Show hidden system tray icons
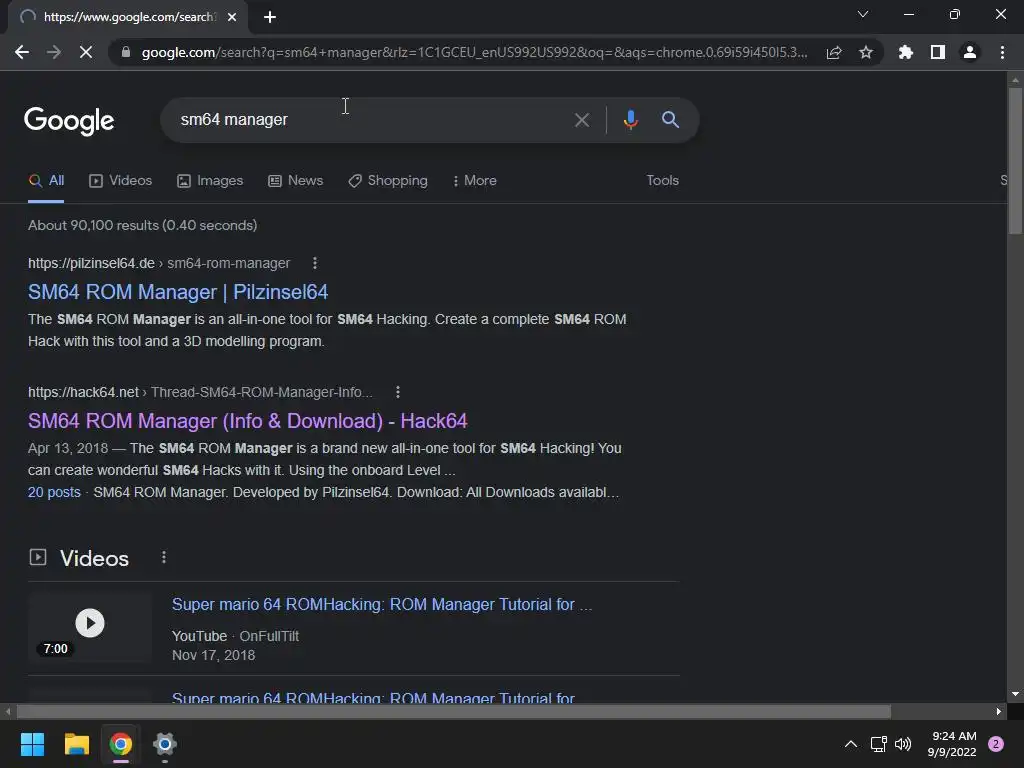Viewport: 1024px width, 768px height. click(x=850, y=744)
